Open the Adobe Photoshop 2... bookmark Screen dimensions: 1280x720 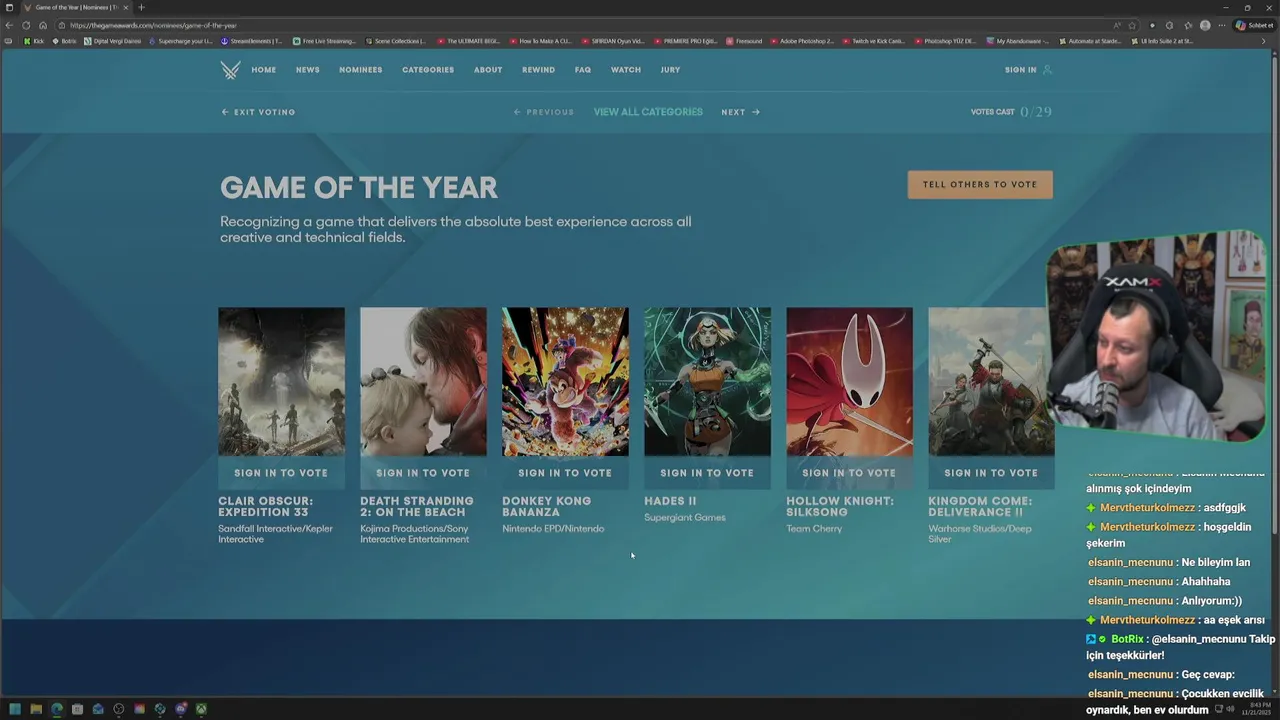pos(802,41)
